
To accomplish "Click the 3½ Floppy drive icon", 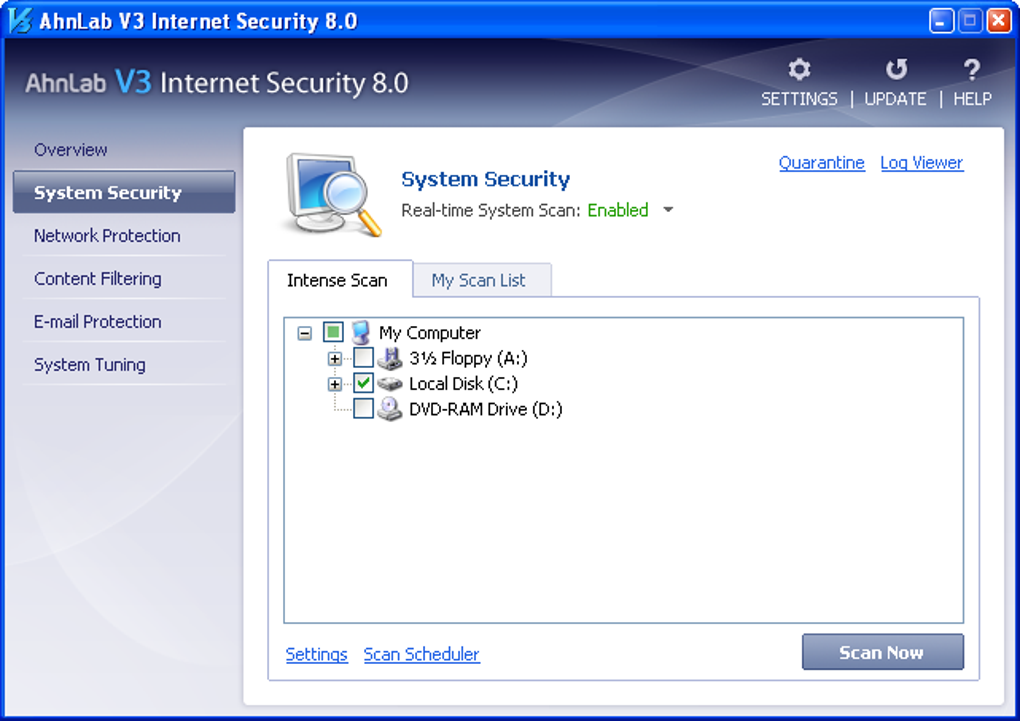I will (390, 358).
